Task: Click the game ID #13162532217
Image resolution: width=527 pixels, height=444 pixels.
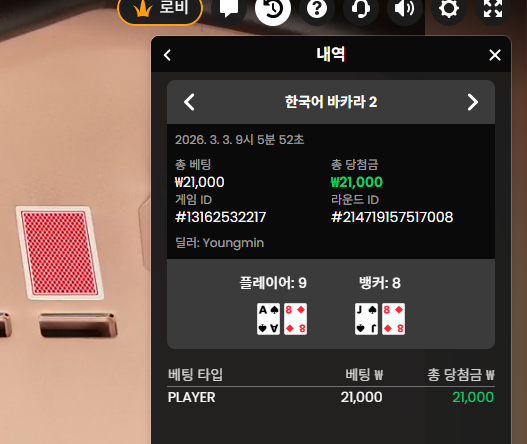Action: (220, 217)
